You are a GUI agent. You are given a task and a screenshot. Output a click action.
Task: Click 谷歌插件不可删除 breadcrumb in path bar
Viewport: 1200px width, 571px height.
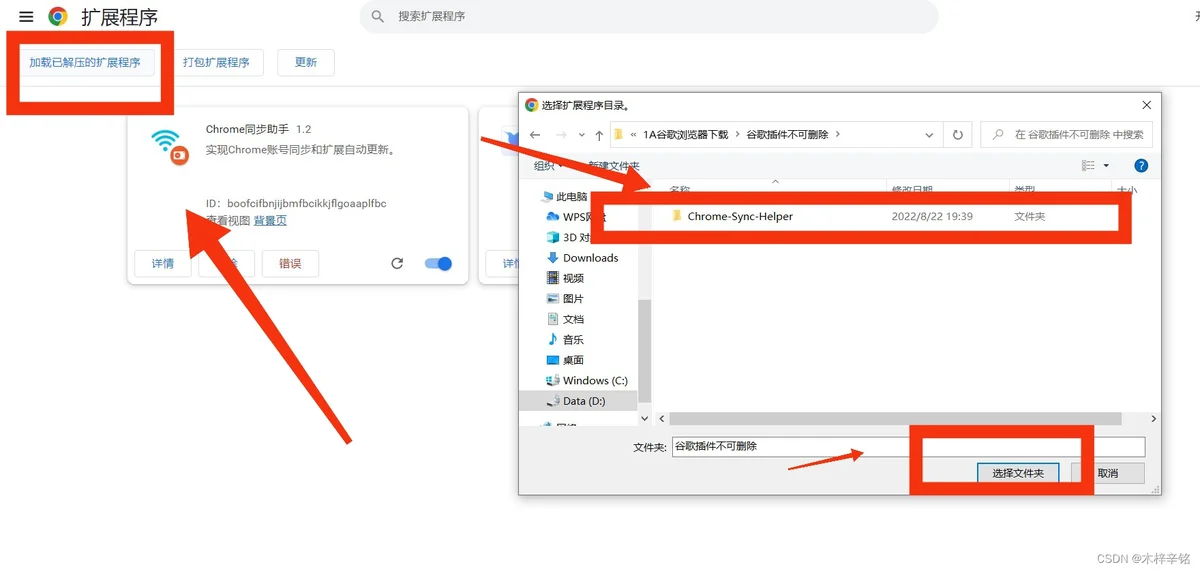[787, 134]
